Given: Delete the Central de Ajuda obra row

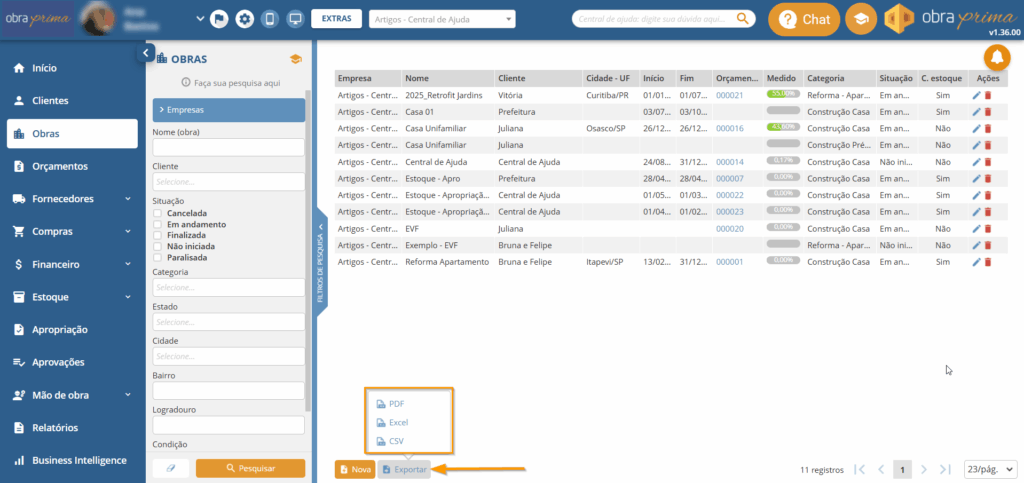Looking at the screenshot, I should coord(988,162).
